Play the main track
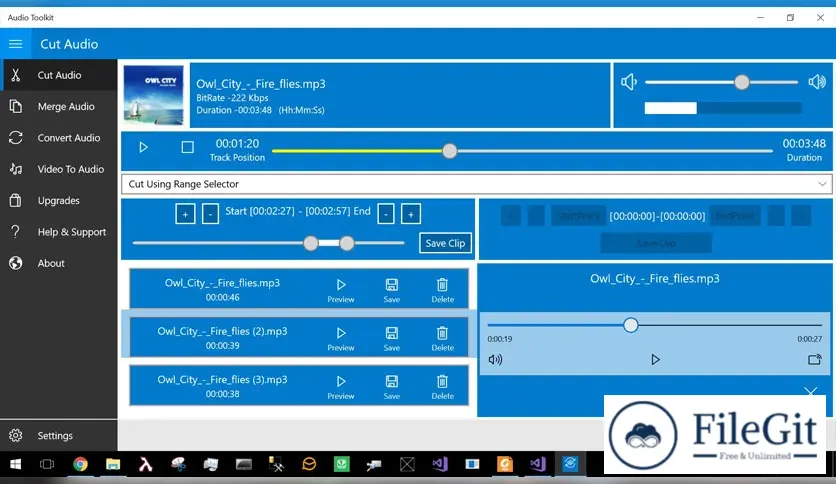The width and height of the screenshot is (836, 484). [x=143, y=147]
